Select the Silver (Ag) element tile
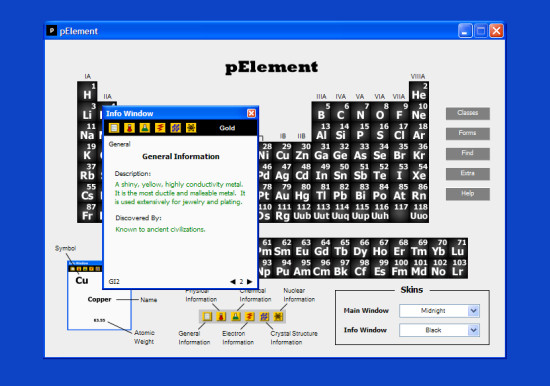This screenshot has height=386, width=550. (x=282, y=172)
